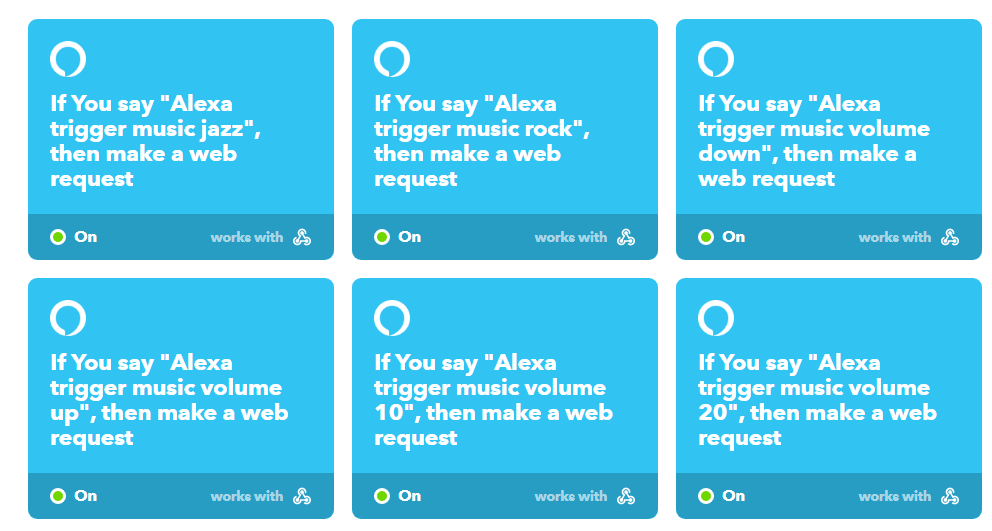Click Alexa icon on music jazz applet
This screenshot has height=531, width=992.
click(68, 59)
